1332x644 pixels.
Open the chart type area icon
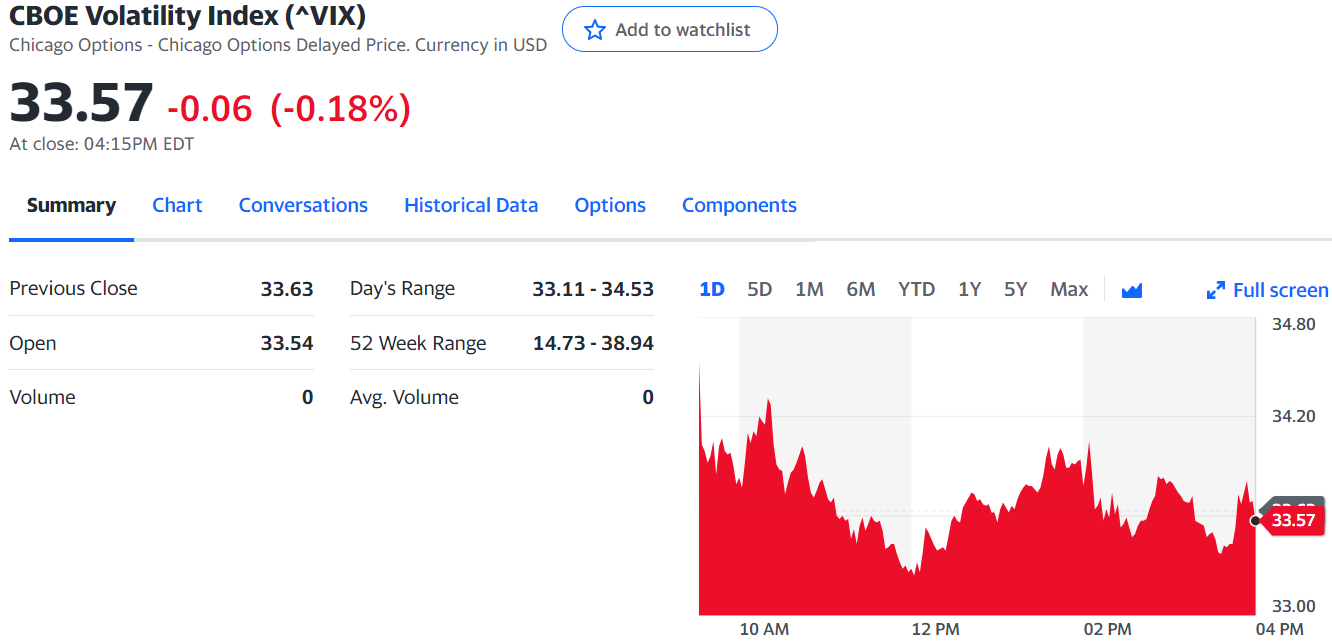tap(1132, 290)
